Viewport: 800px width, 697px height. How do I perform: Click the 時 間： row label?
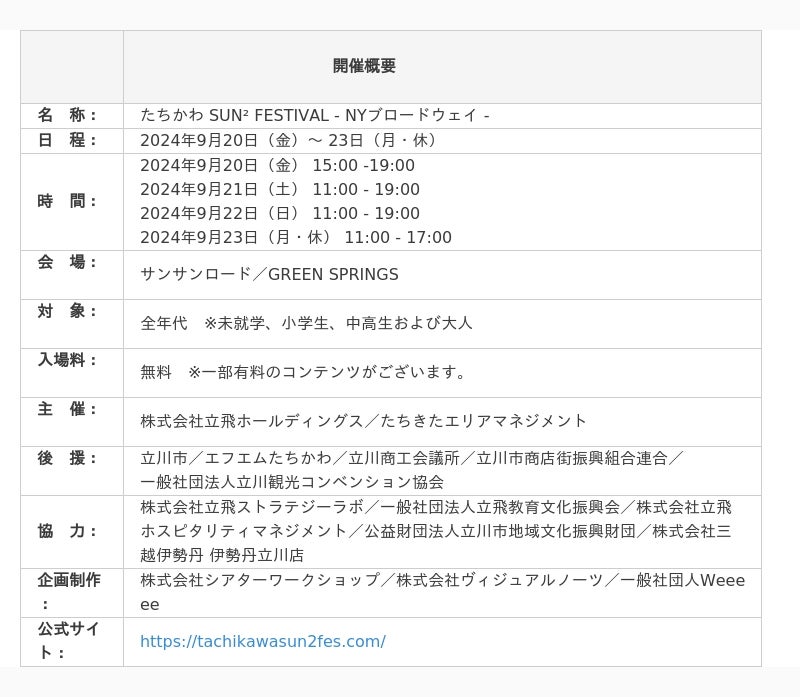click(x=67, y=202)
